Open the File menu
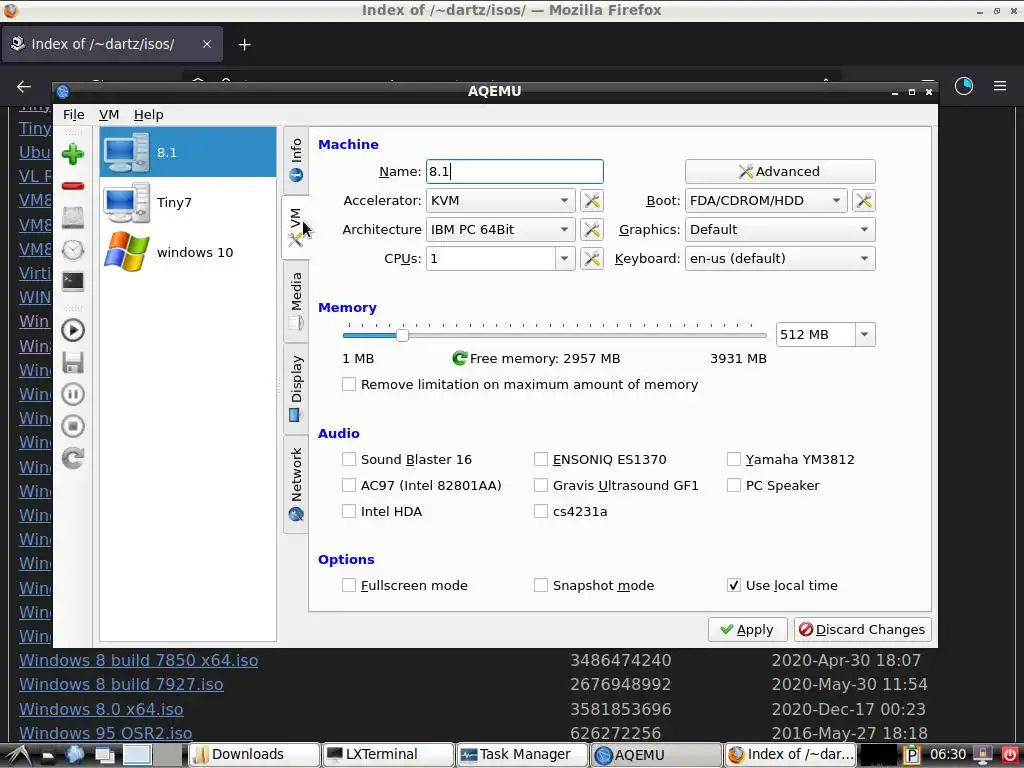This screenshot has width=1024, height=768. pyautogui.click(x=74, y=114)
